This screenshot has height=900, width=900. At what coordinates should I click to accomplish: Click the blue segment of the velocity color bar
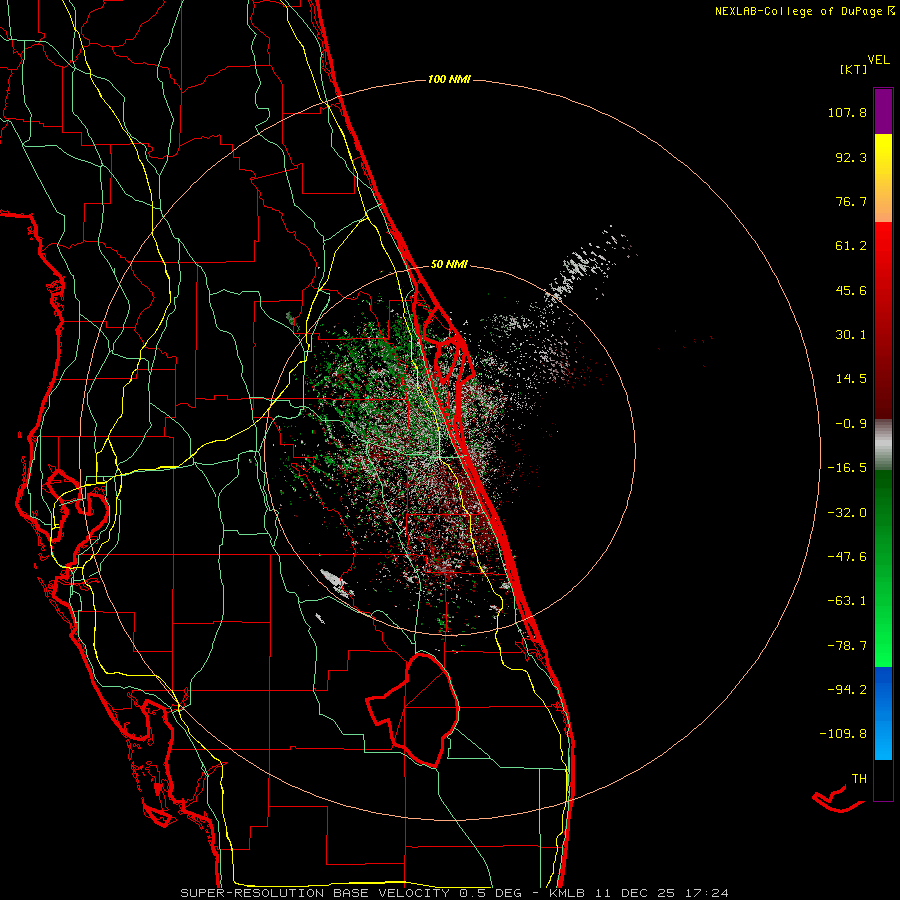tap(883, 713)
